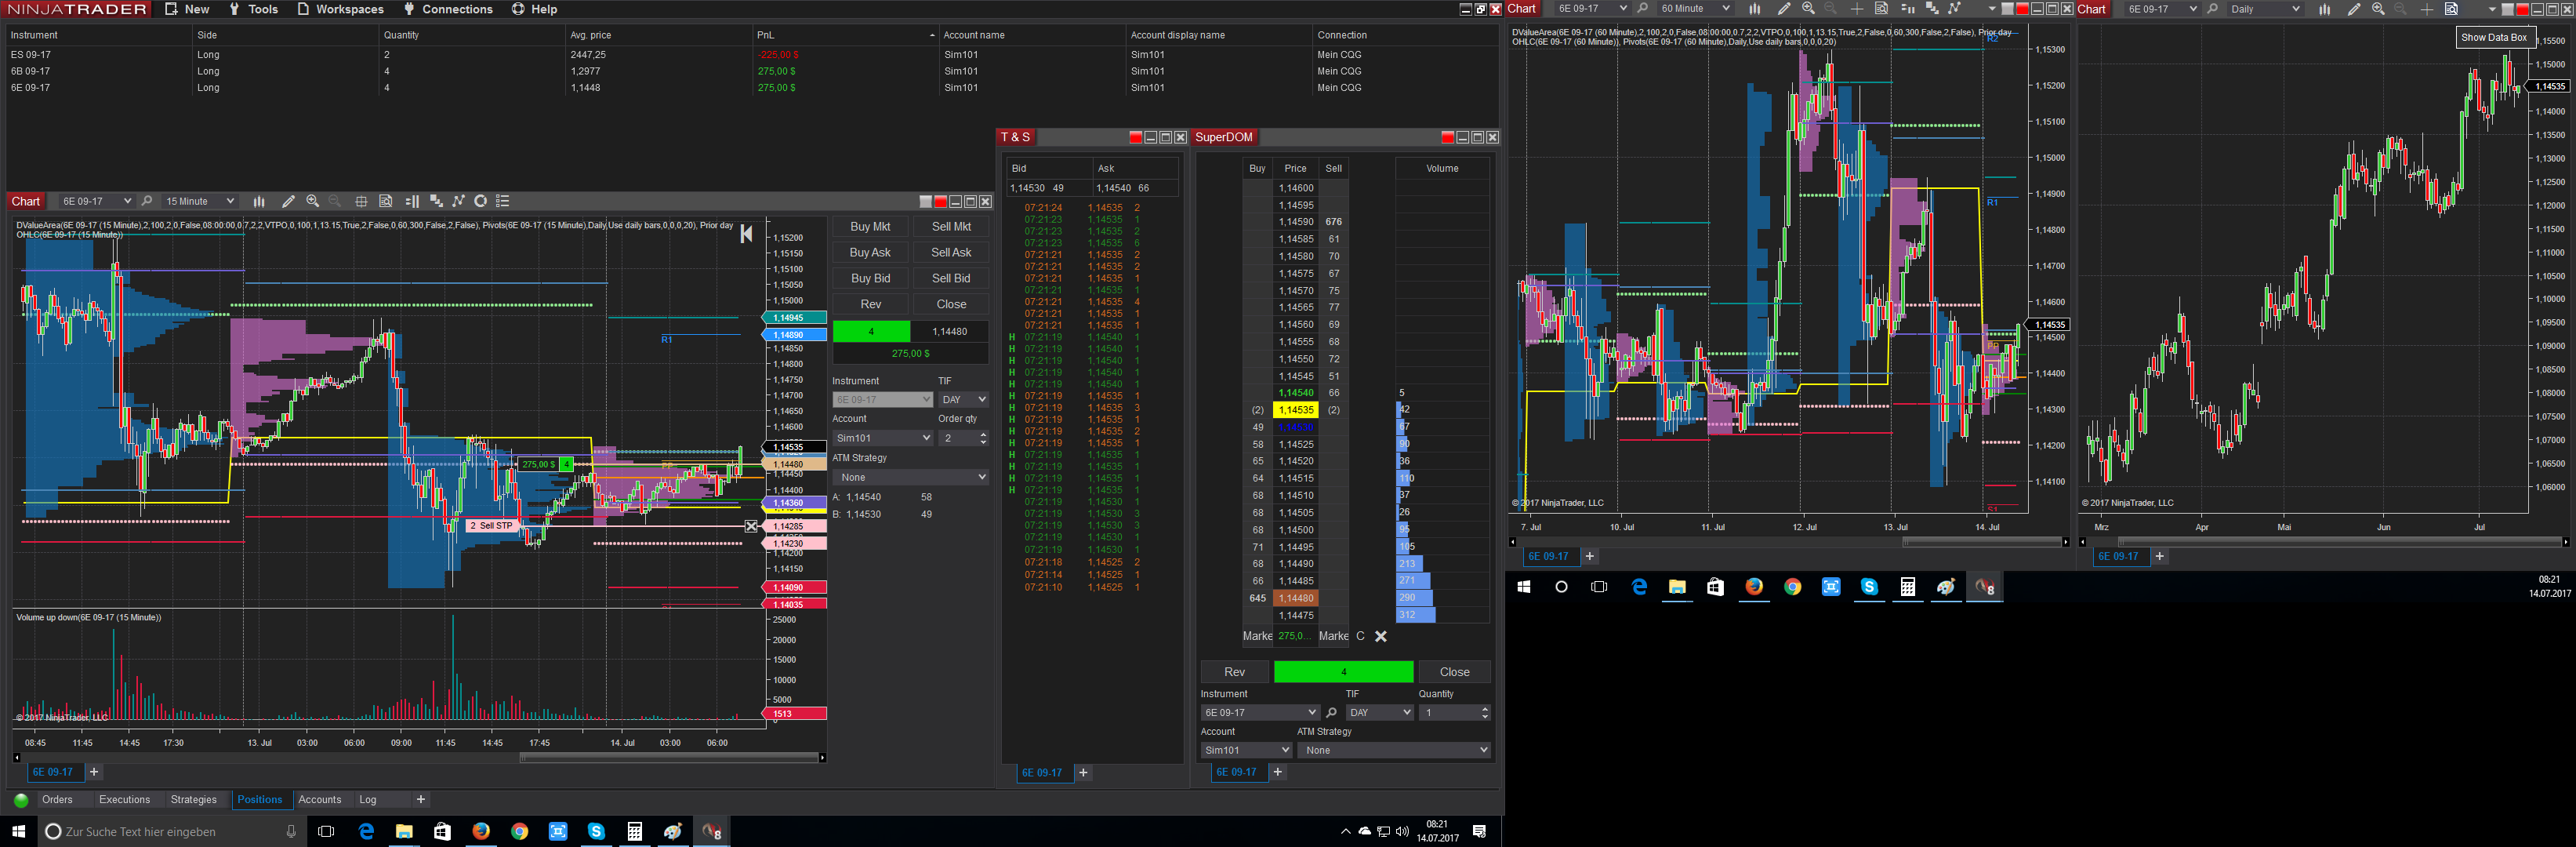Select ES 09-17 position row
Viewport: 2576px width, 847px height.
[x=750, y=55]
